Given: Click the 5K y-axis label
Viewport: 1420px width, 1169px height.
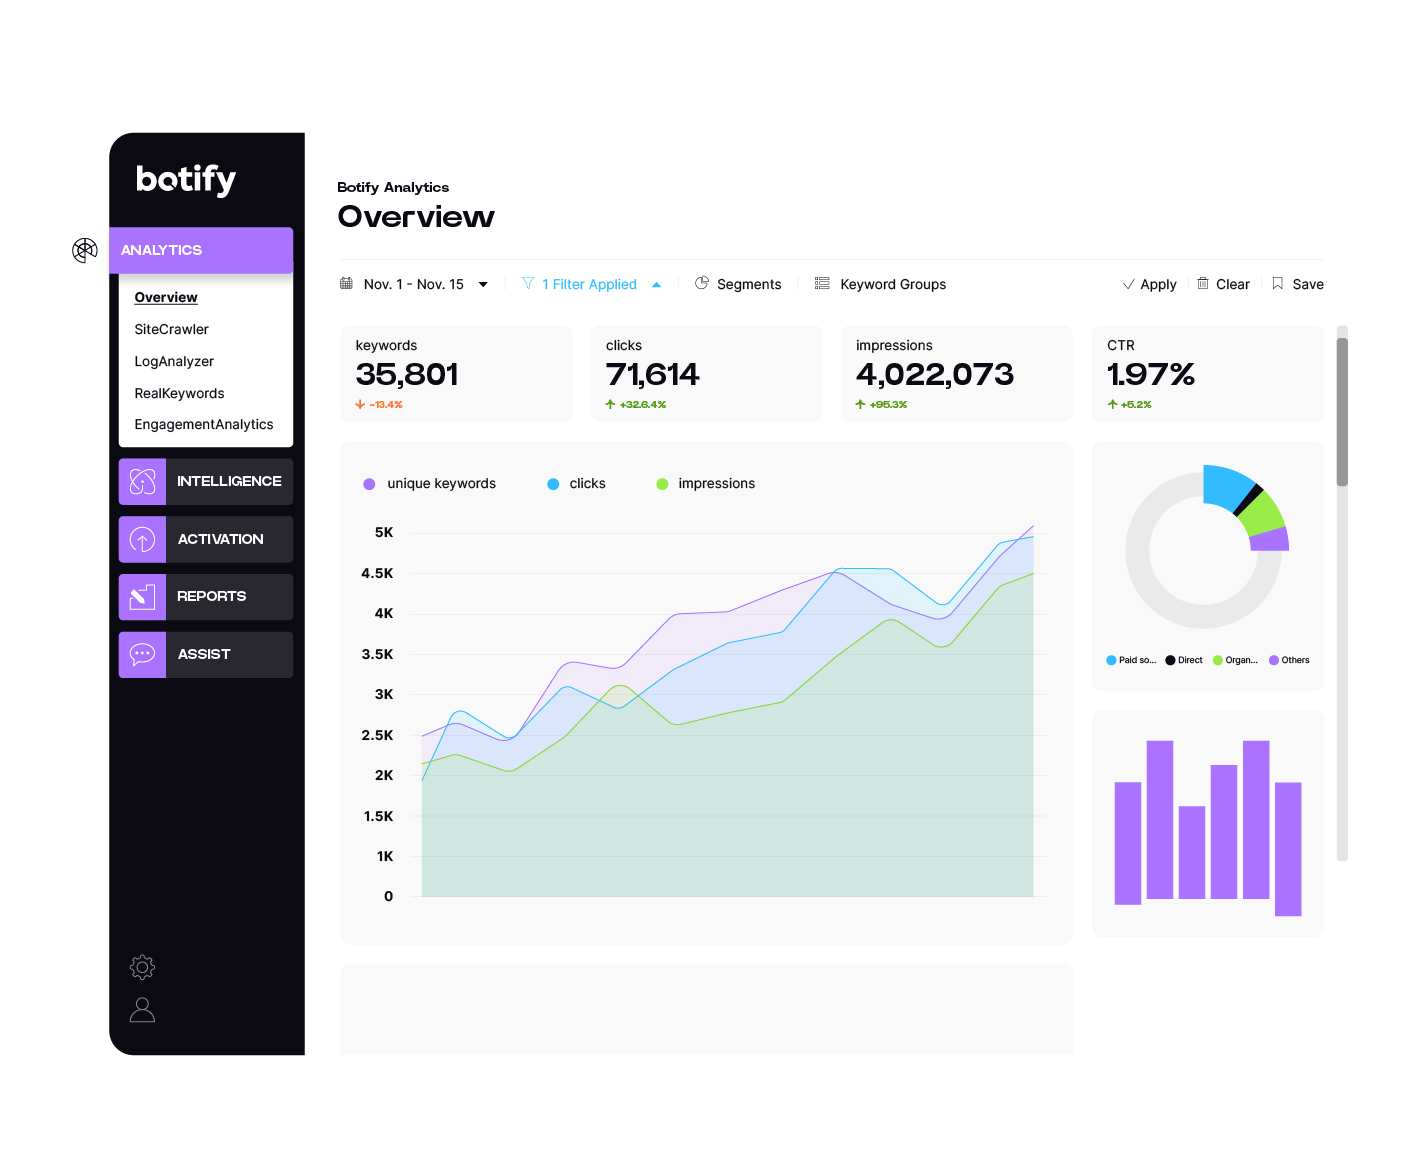Looking at the screenshot, I should [x=384, y=532].
